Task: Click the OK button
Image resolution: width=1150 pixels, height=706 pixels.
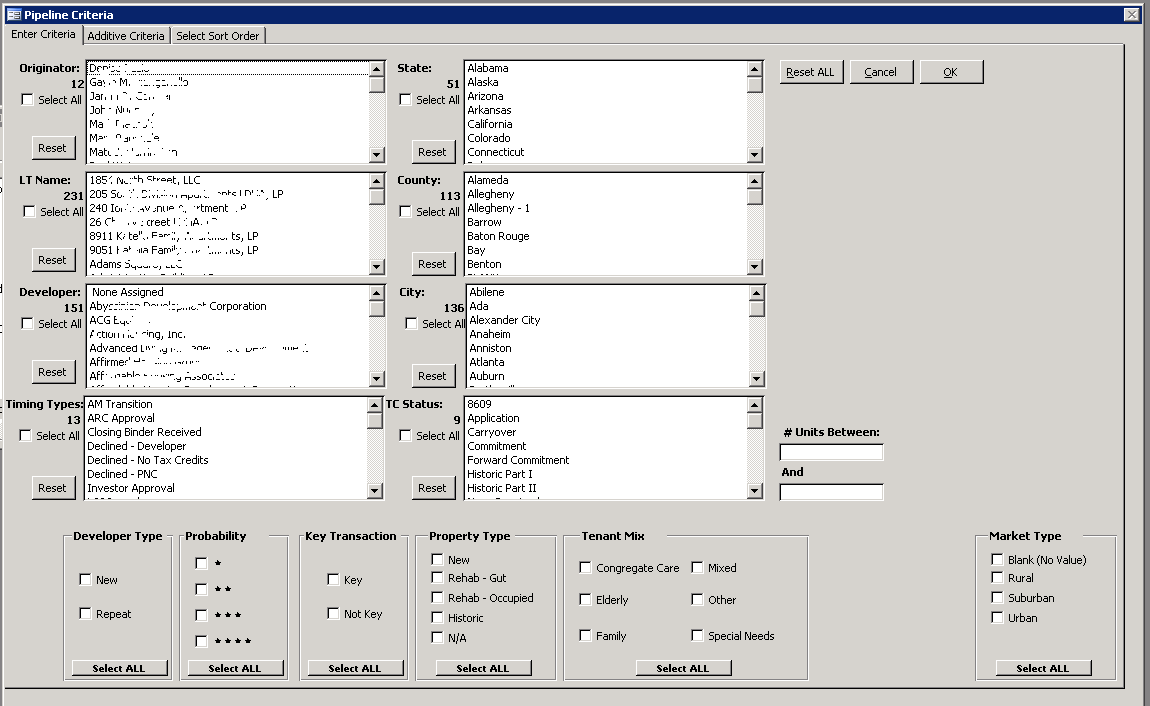Action: click(951, 72)
